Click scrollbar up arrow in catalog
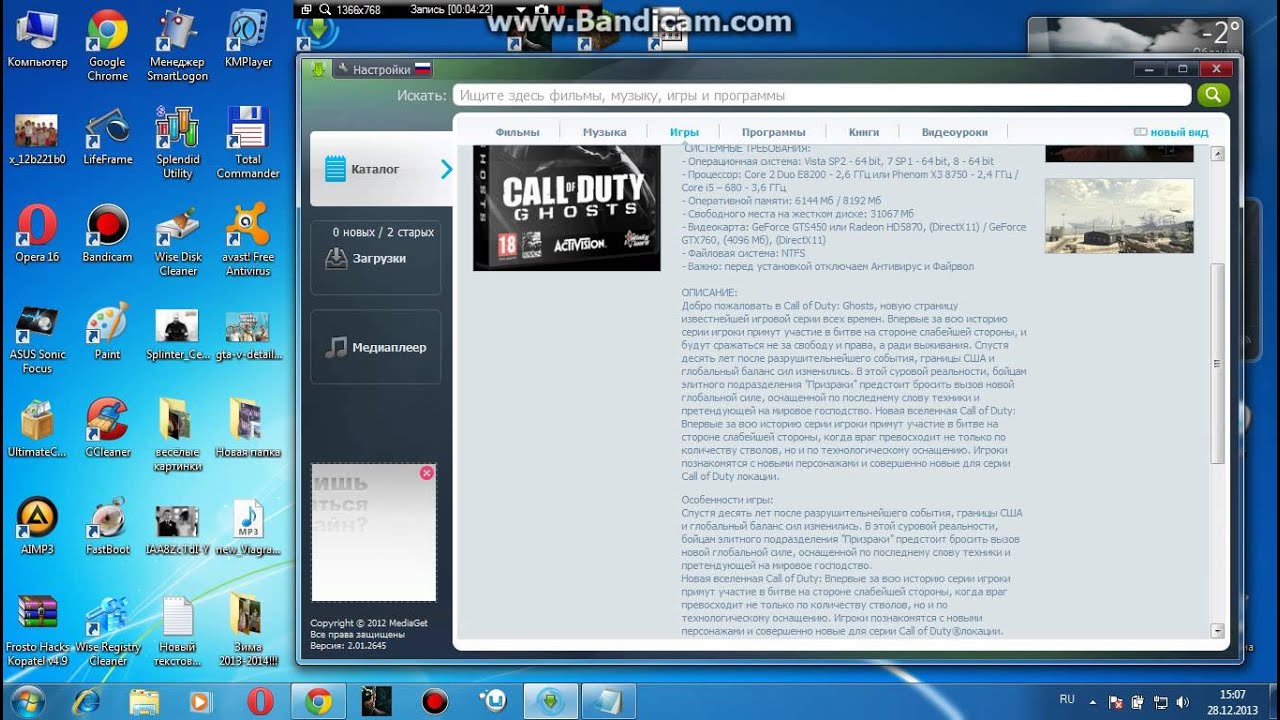Screen dimensions: 1280x720 point(1217,154)
